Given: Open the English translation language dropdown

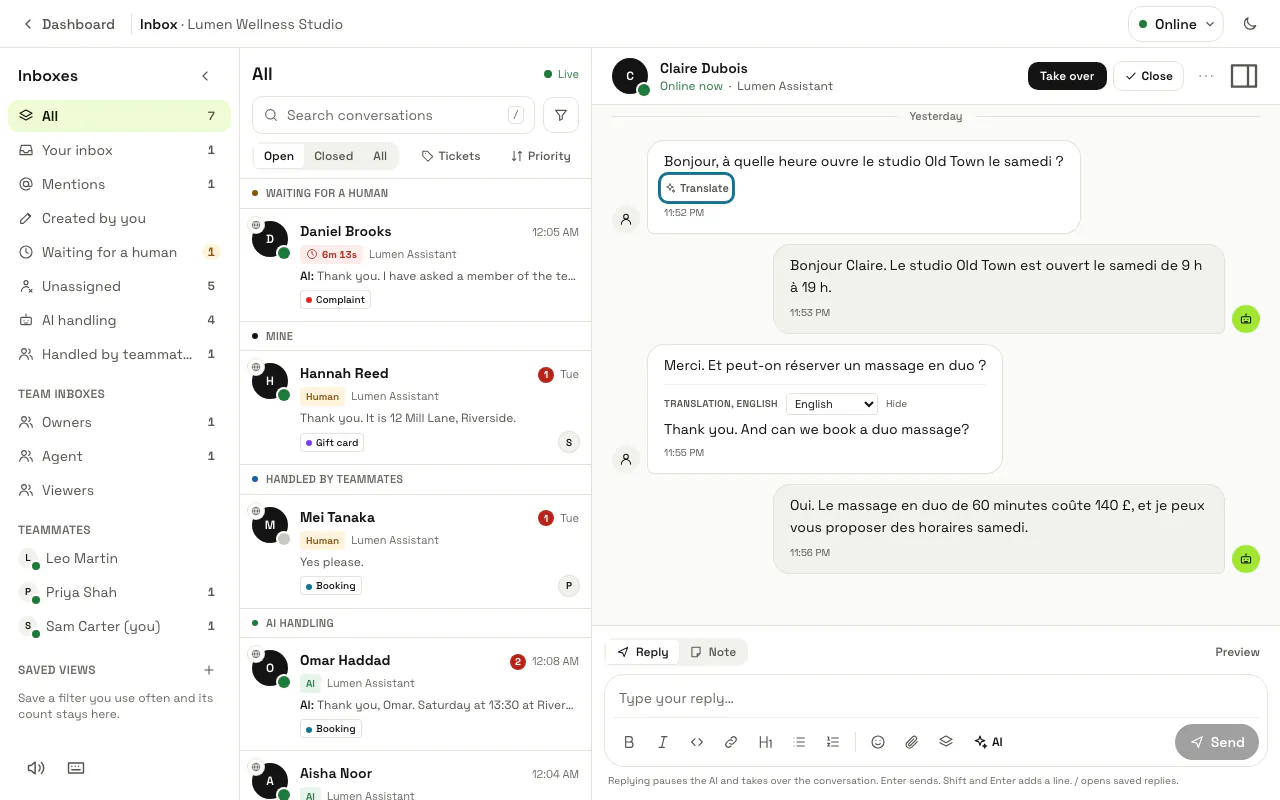Looking at the screenshot, I should click(x=832, y=404).
